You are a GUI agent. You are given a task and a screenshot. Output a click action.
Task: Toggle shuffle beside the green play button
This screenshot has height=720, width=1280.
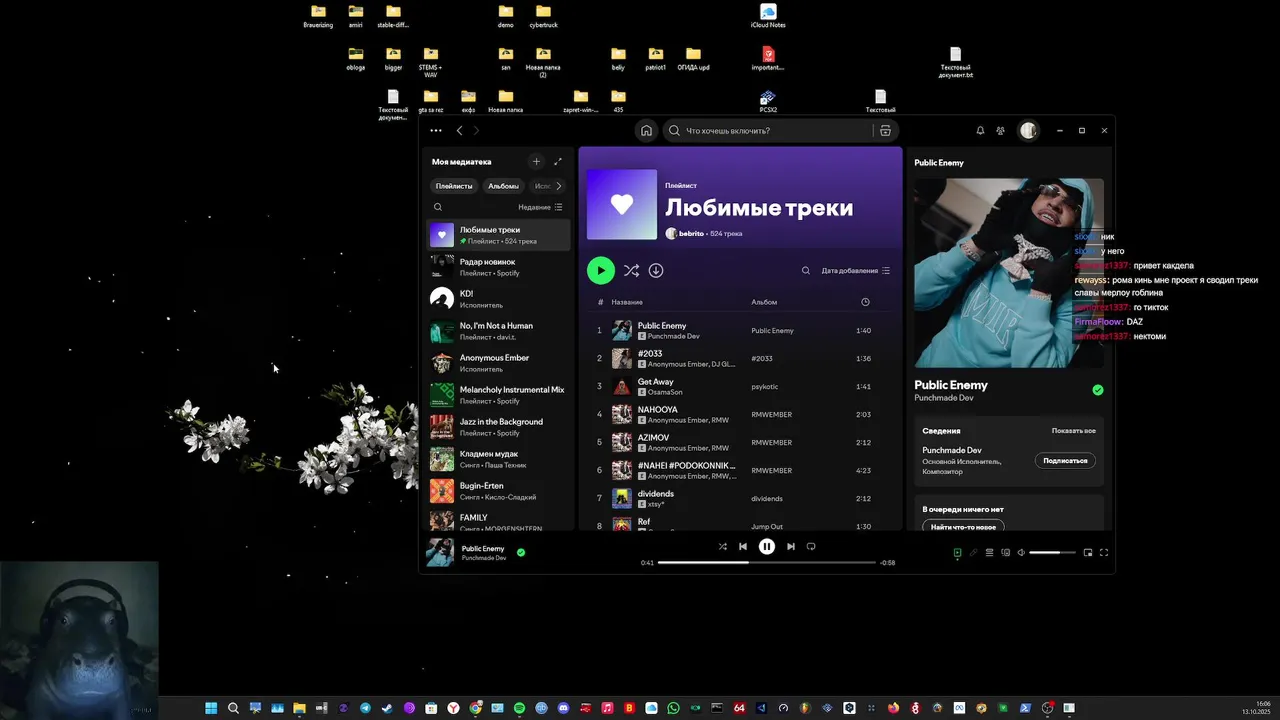coord(631,270)
